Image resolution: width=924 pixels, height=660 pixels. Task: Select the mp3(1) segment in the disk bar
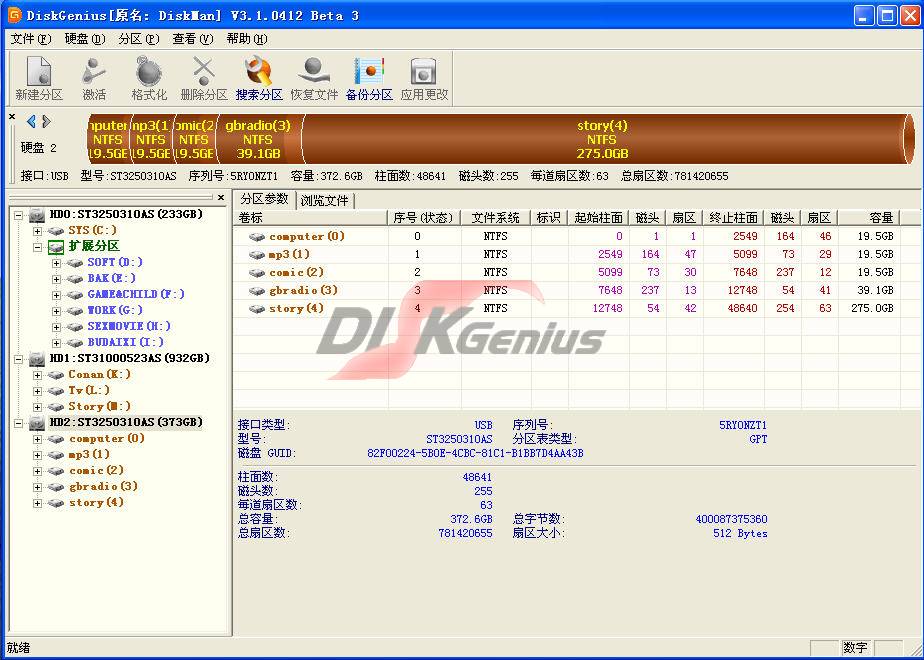(151, 140)
